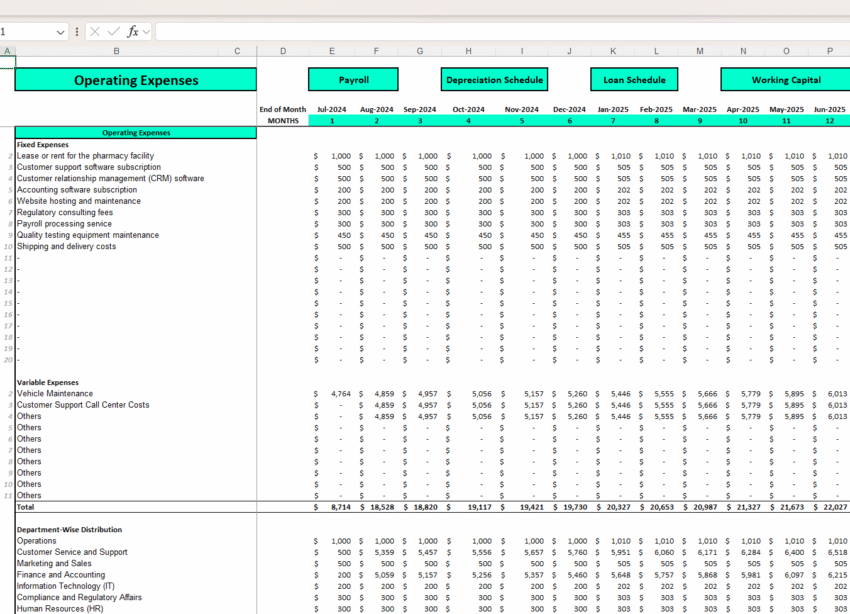Select the Vehicle Maintenance row label cell
Viewport: 850px width, 614px height.
click(56, 394)
